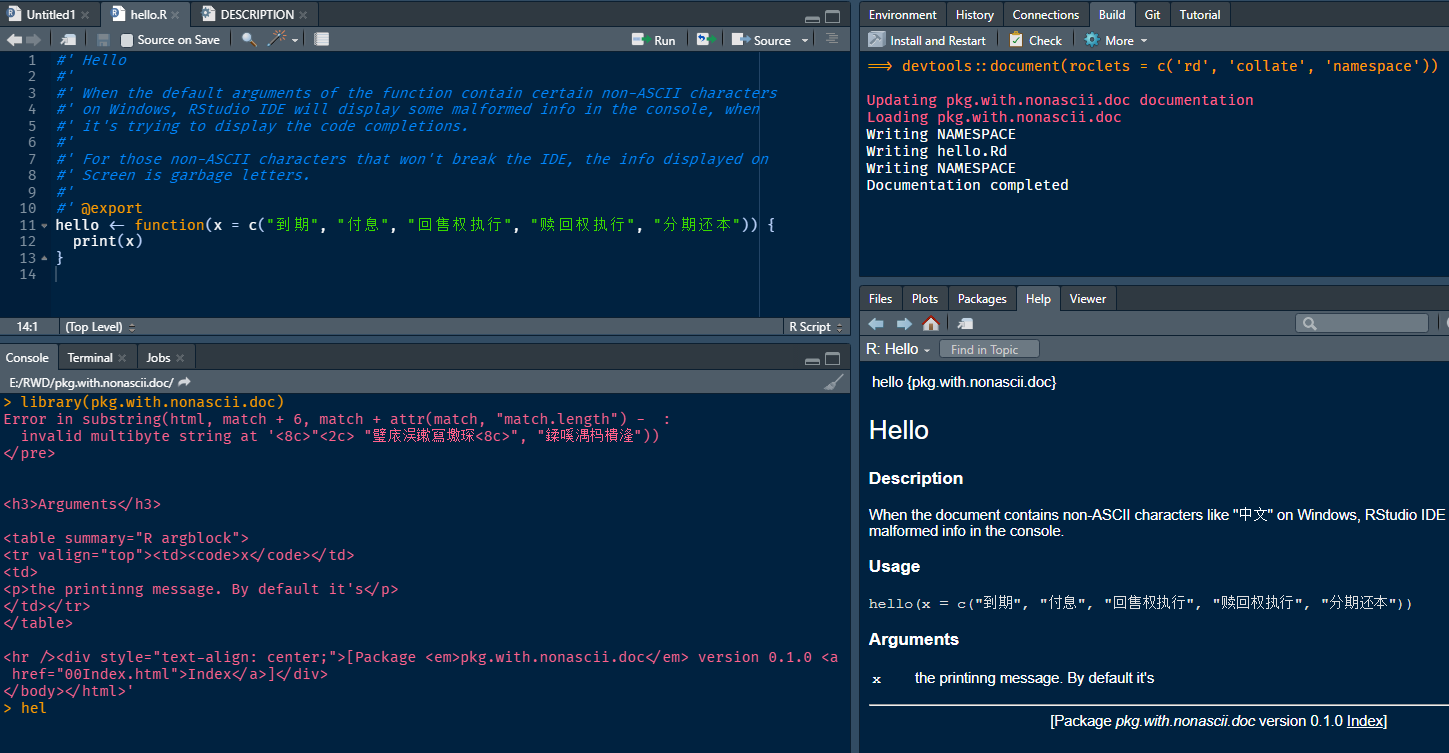The width and height of the screenshot is (1449, 753).
Task: Open the Source dropdown arrow
Action: (805, 39)
